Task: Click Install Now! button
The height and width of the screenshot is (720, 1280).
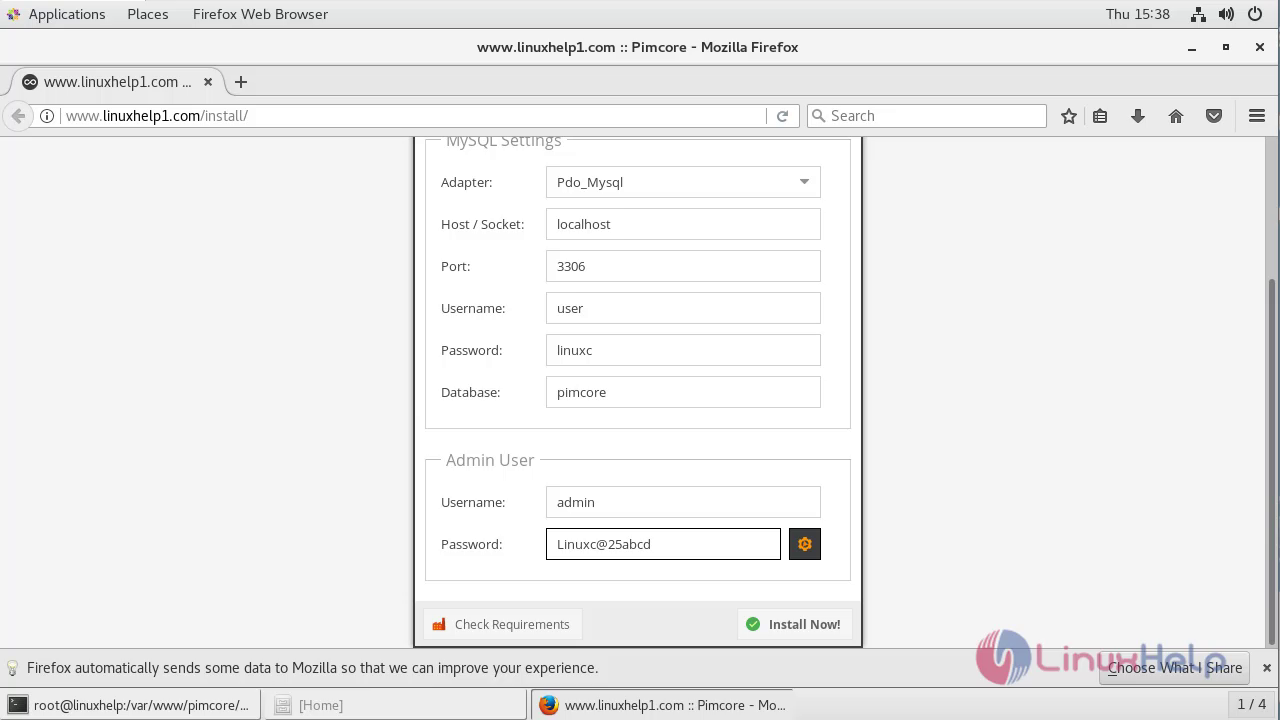Action: [795, 624]
